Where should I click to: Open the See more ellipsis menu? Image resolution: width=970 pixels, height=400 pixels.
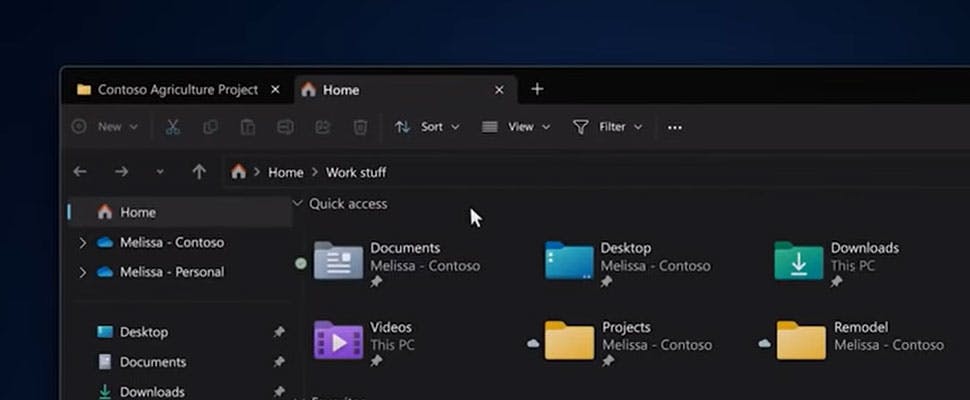(x=675, y=127)
